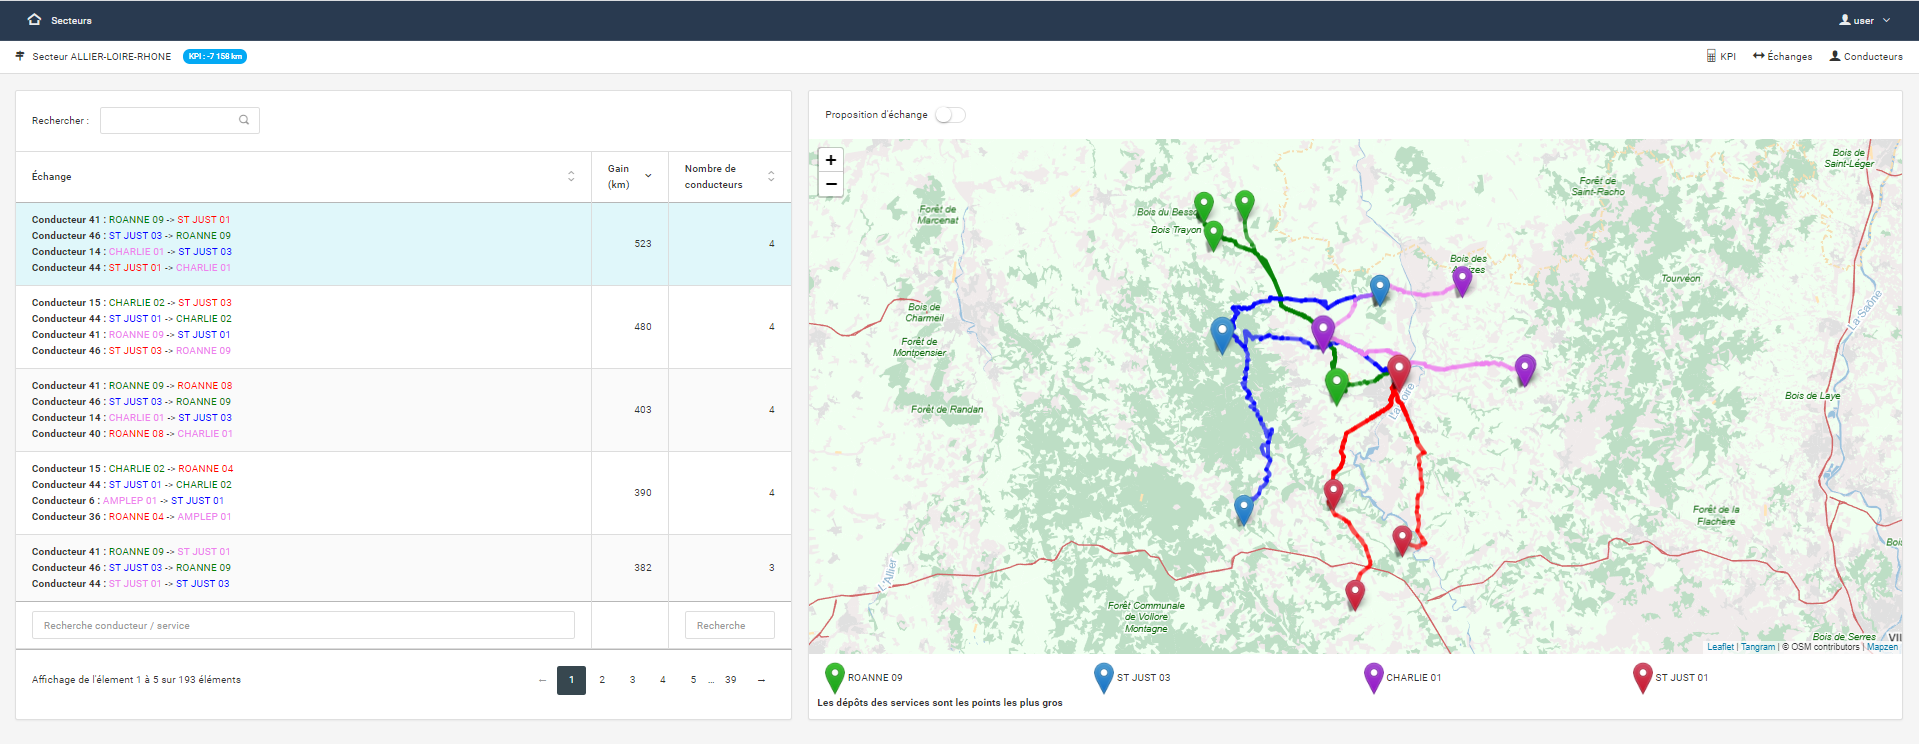Click the red ST JUST 01 legend marker
Screen dimensions: 1919x744
coord(1642,677)
